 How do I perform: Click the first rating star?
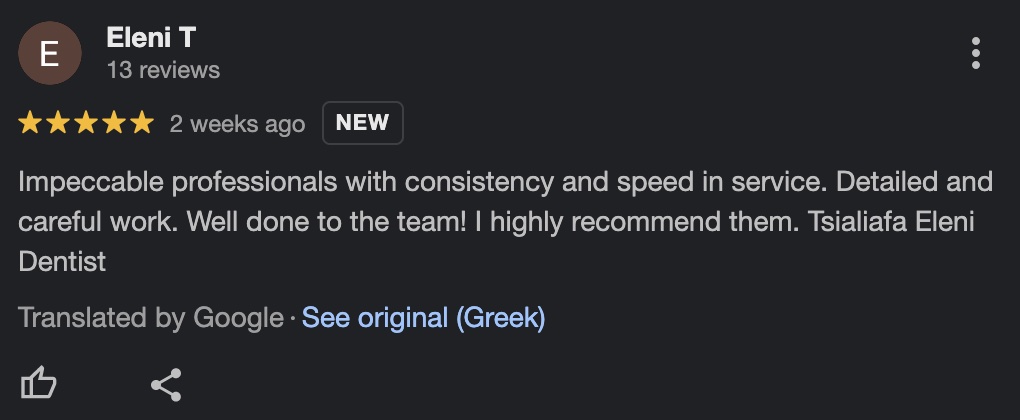[30, 123]
